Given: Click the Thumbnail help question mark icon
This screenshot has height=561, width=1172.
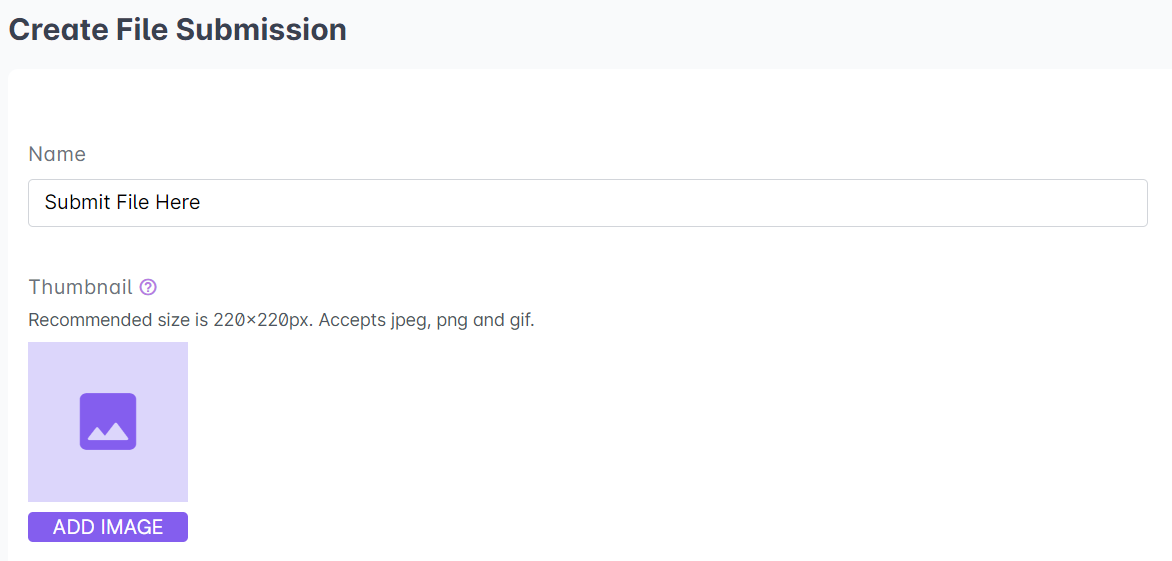Looking at the screenshot, I should point(148,288).
